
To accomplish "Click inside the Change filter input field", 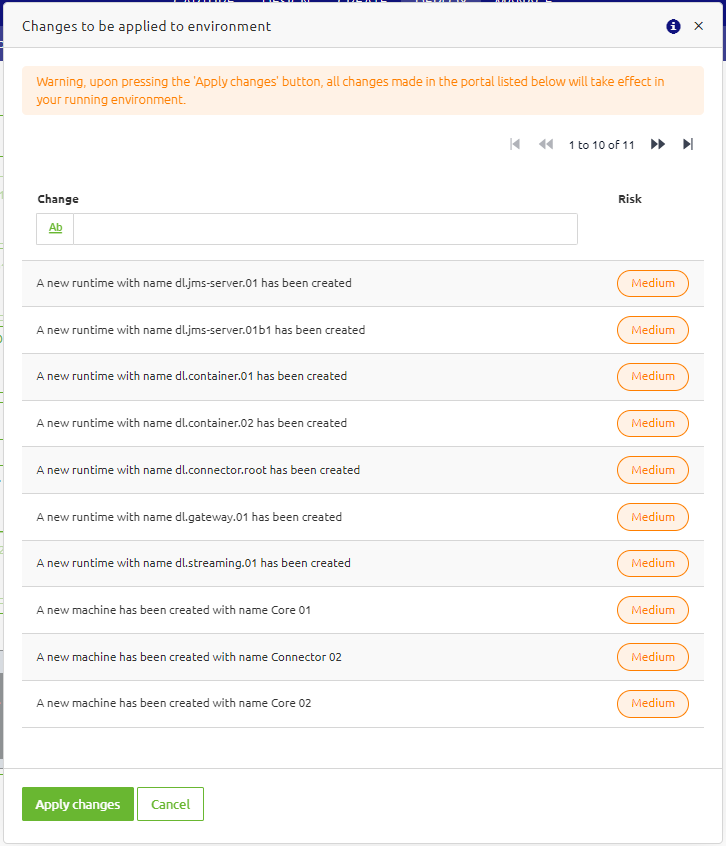I will pos(325,228).
